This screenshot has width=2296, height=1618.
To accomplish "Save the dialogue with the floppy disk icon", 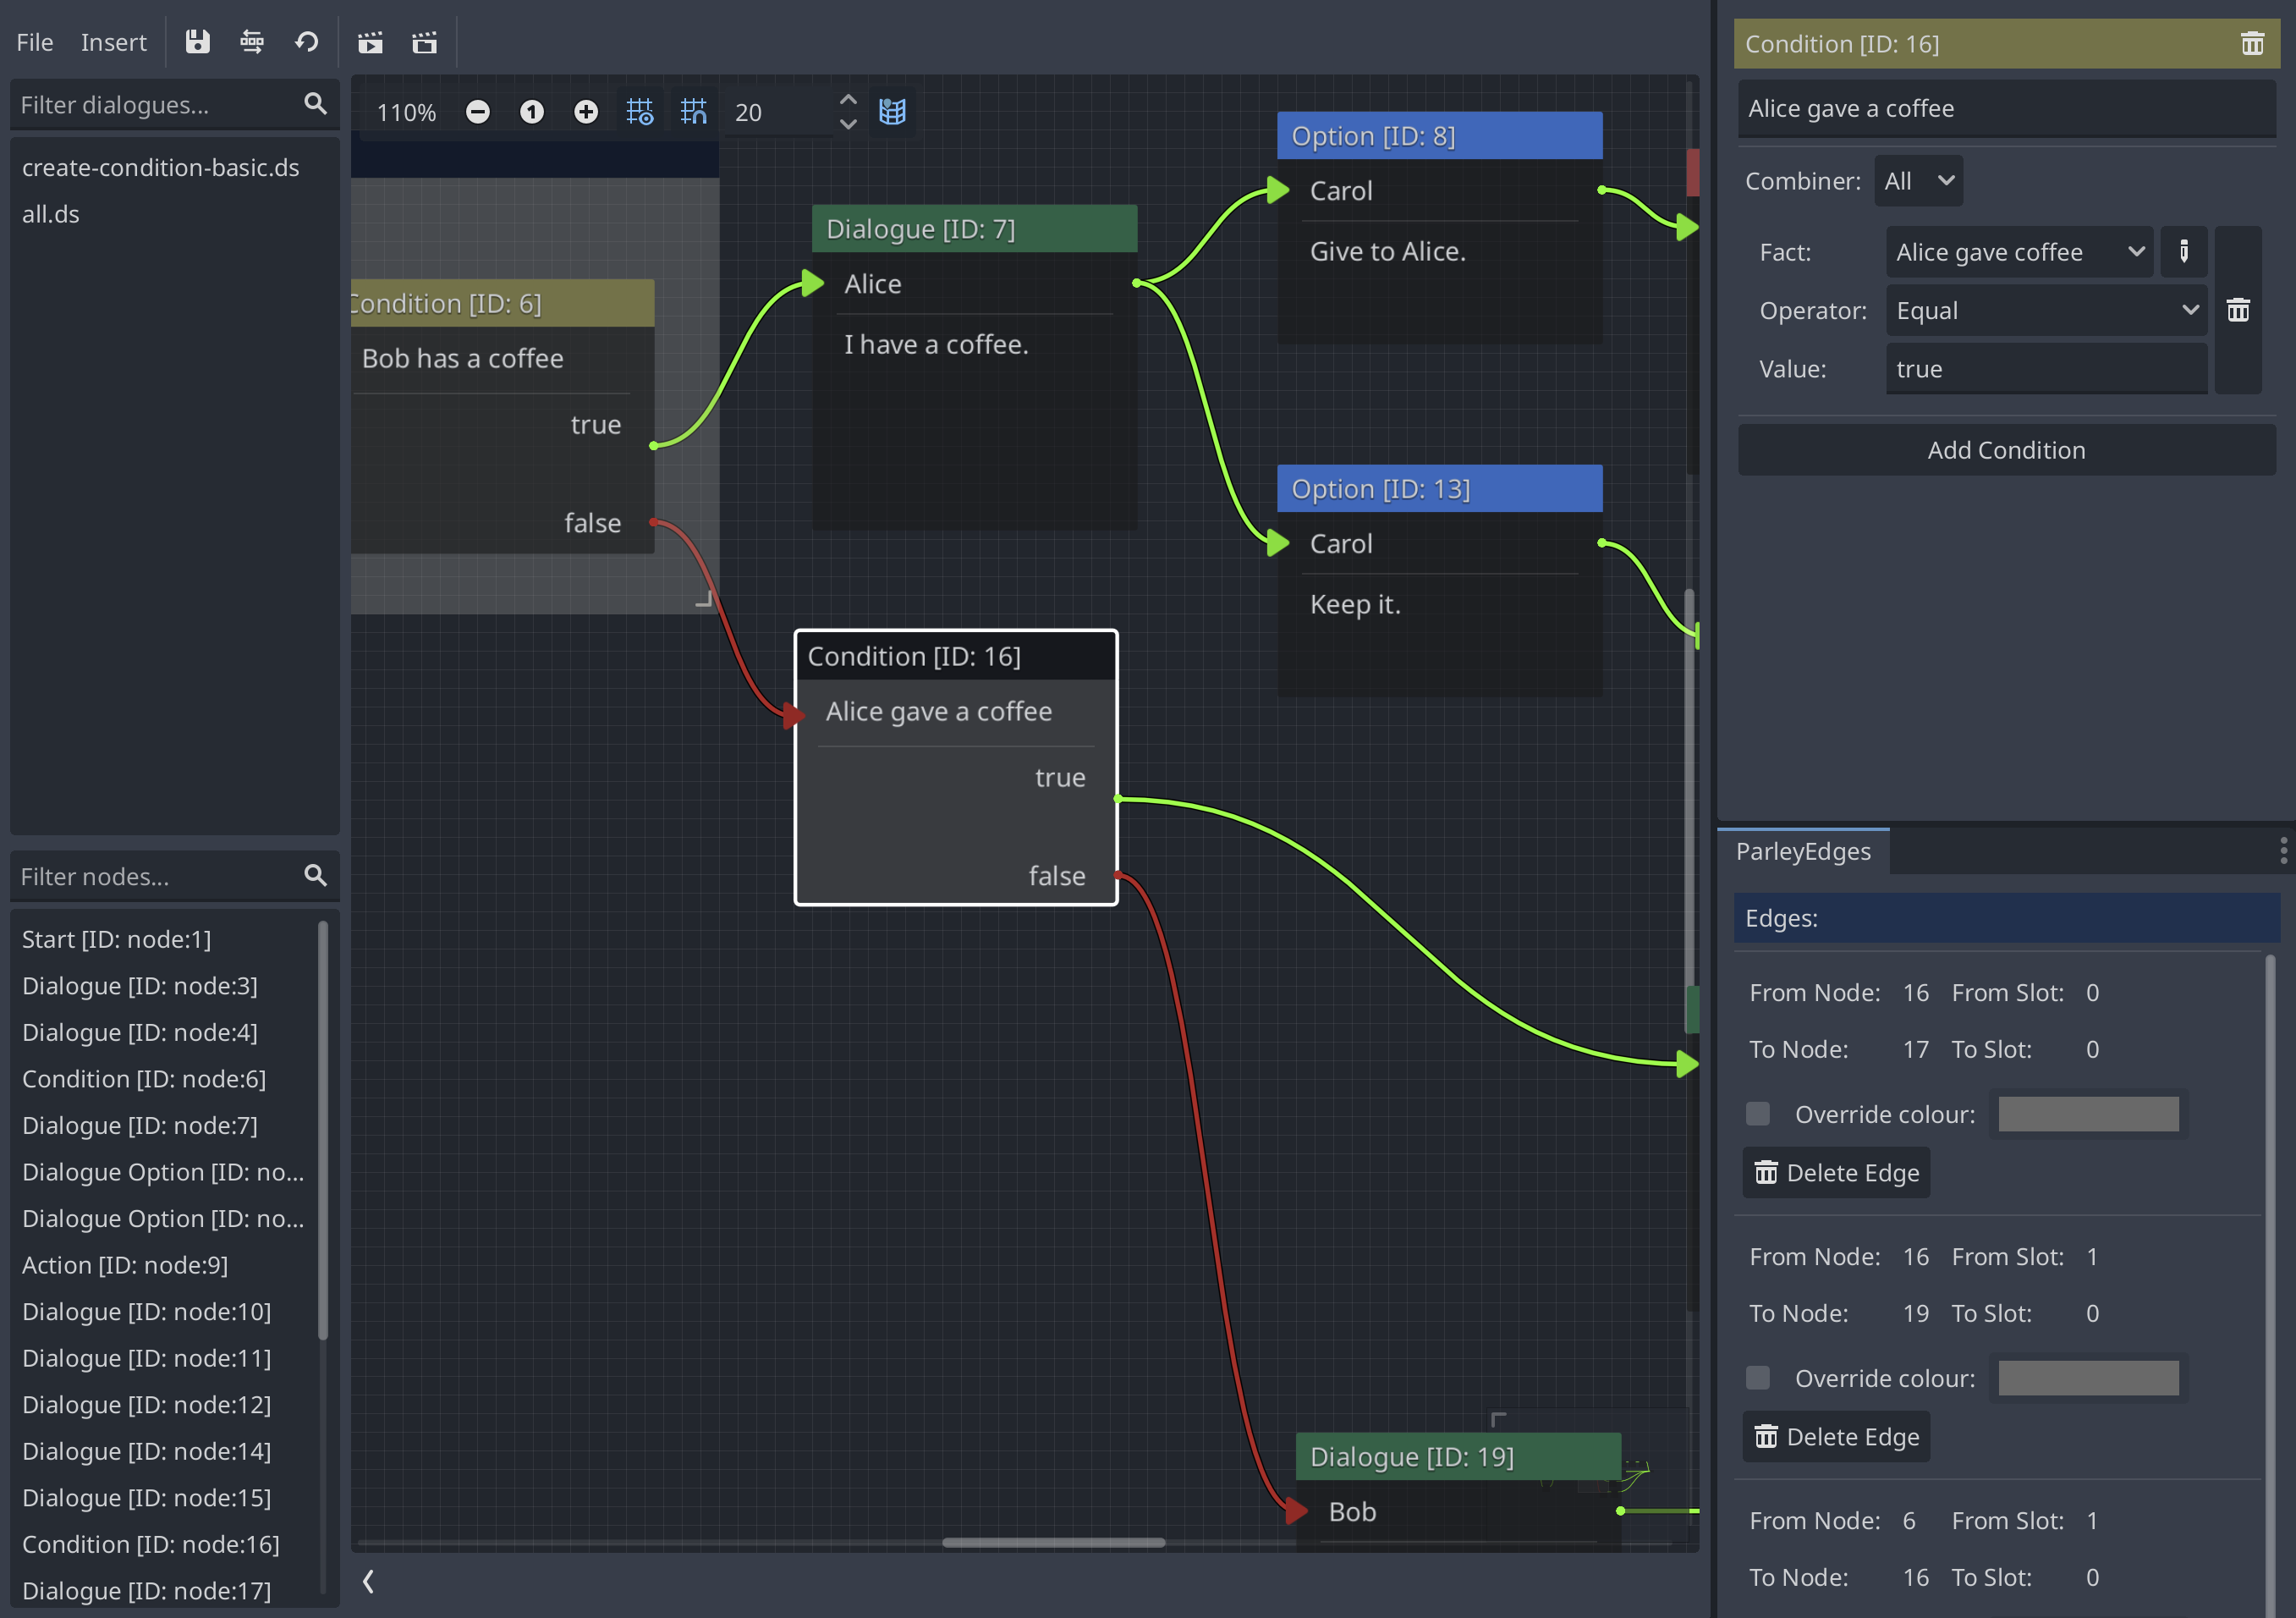I will [197, 42].
